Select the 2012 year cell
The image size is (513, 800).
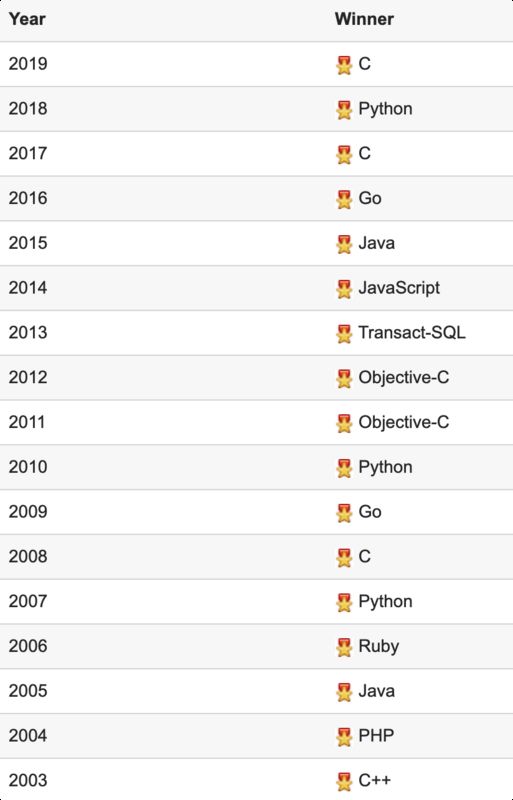[28, 377]
